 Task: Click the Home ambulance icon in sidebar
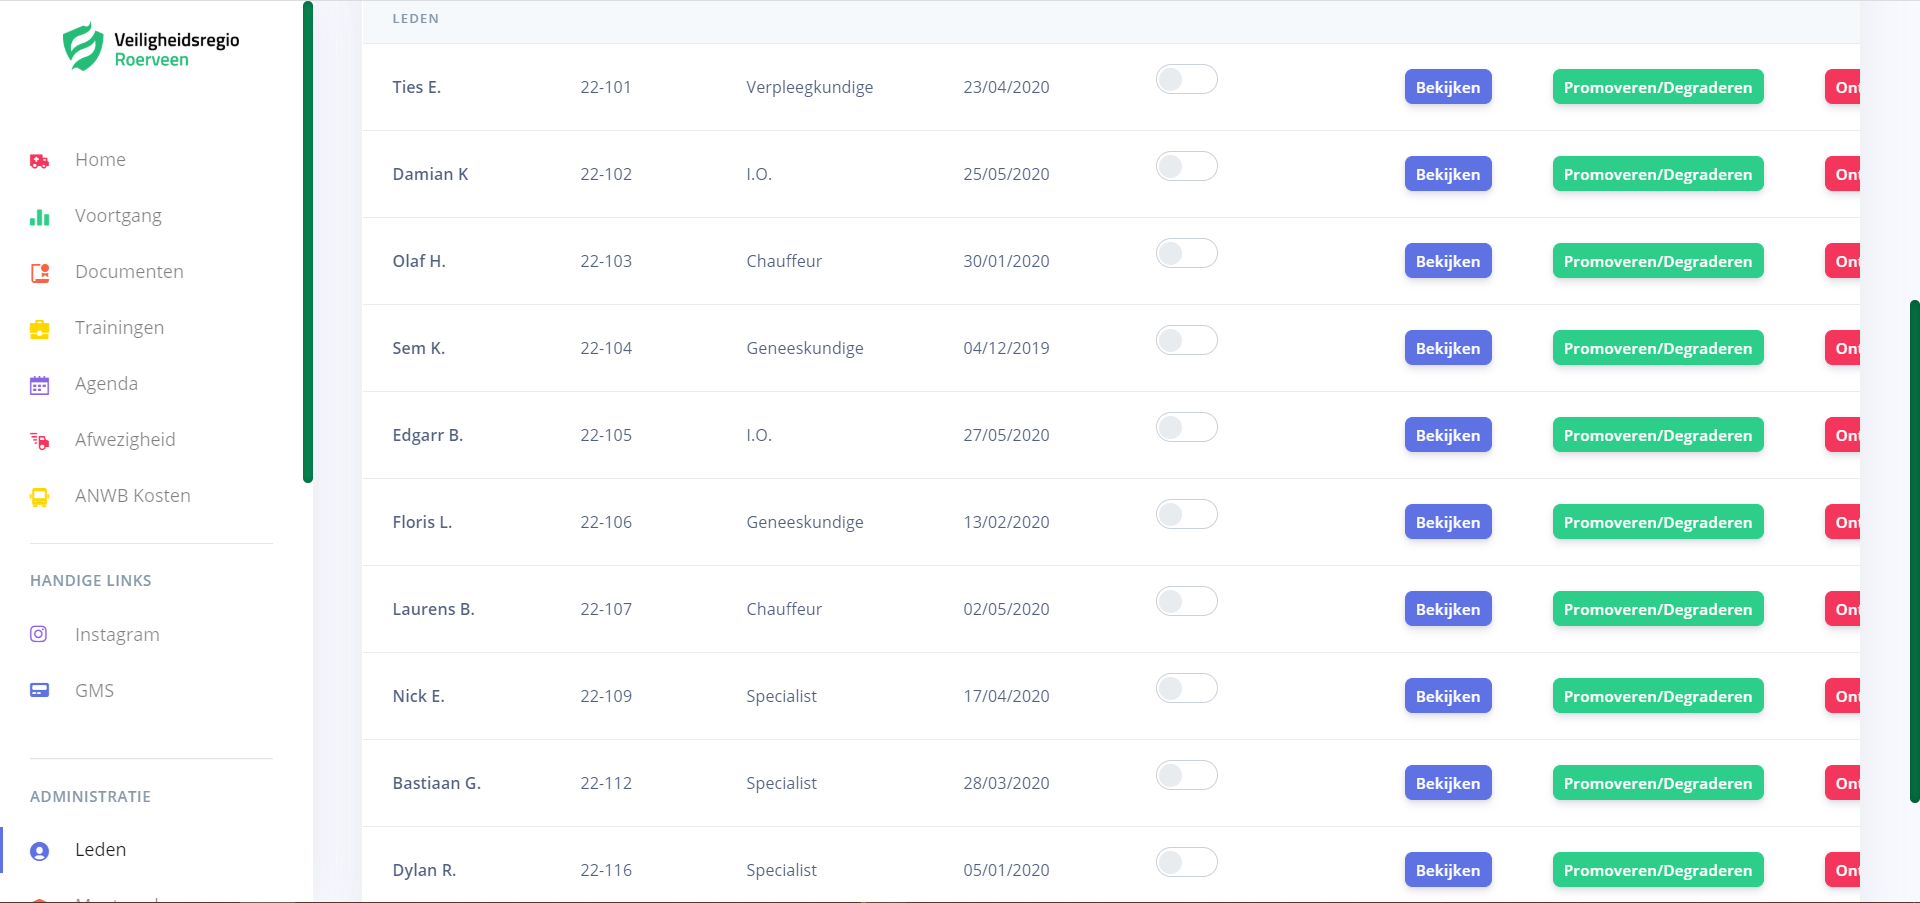(x=40, y=161)
